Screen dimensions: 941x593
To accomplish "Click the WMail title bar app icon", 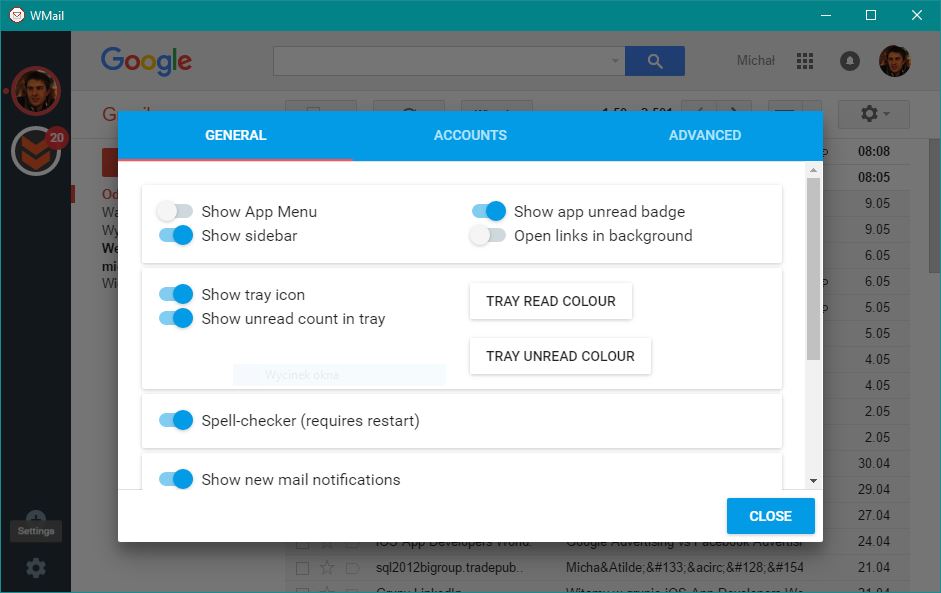I will tap(17, 15).
